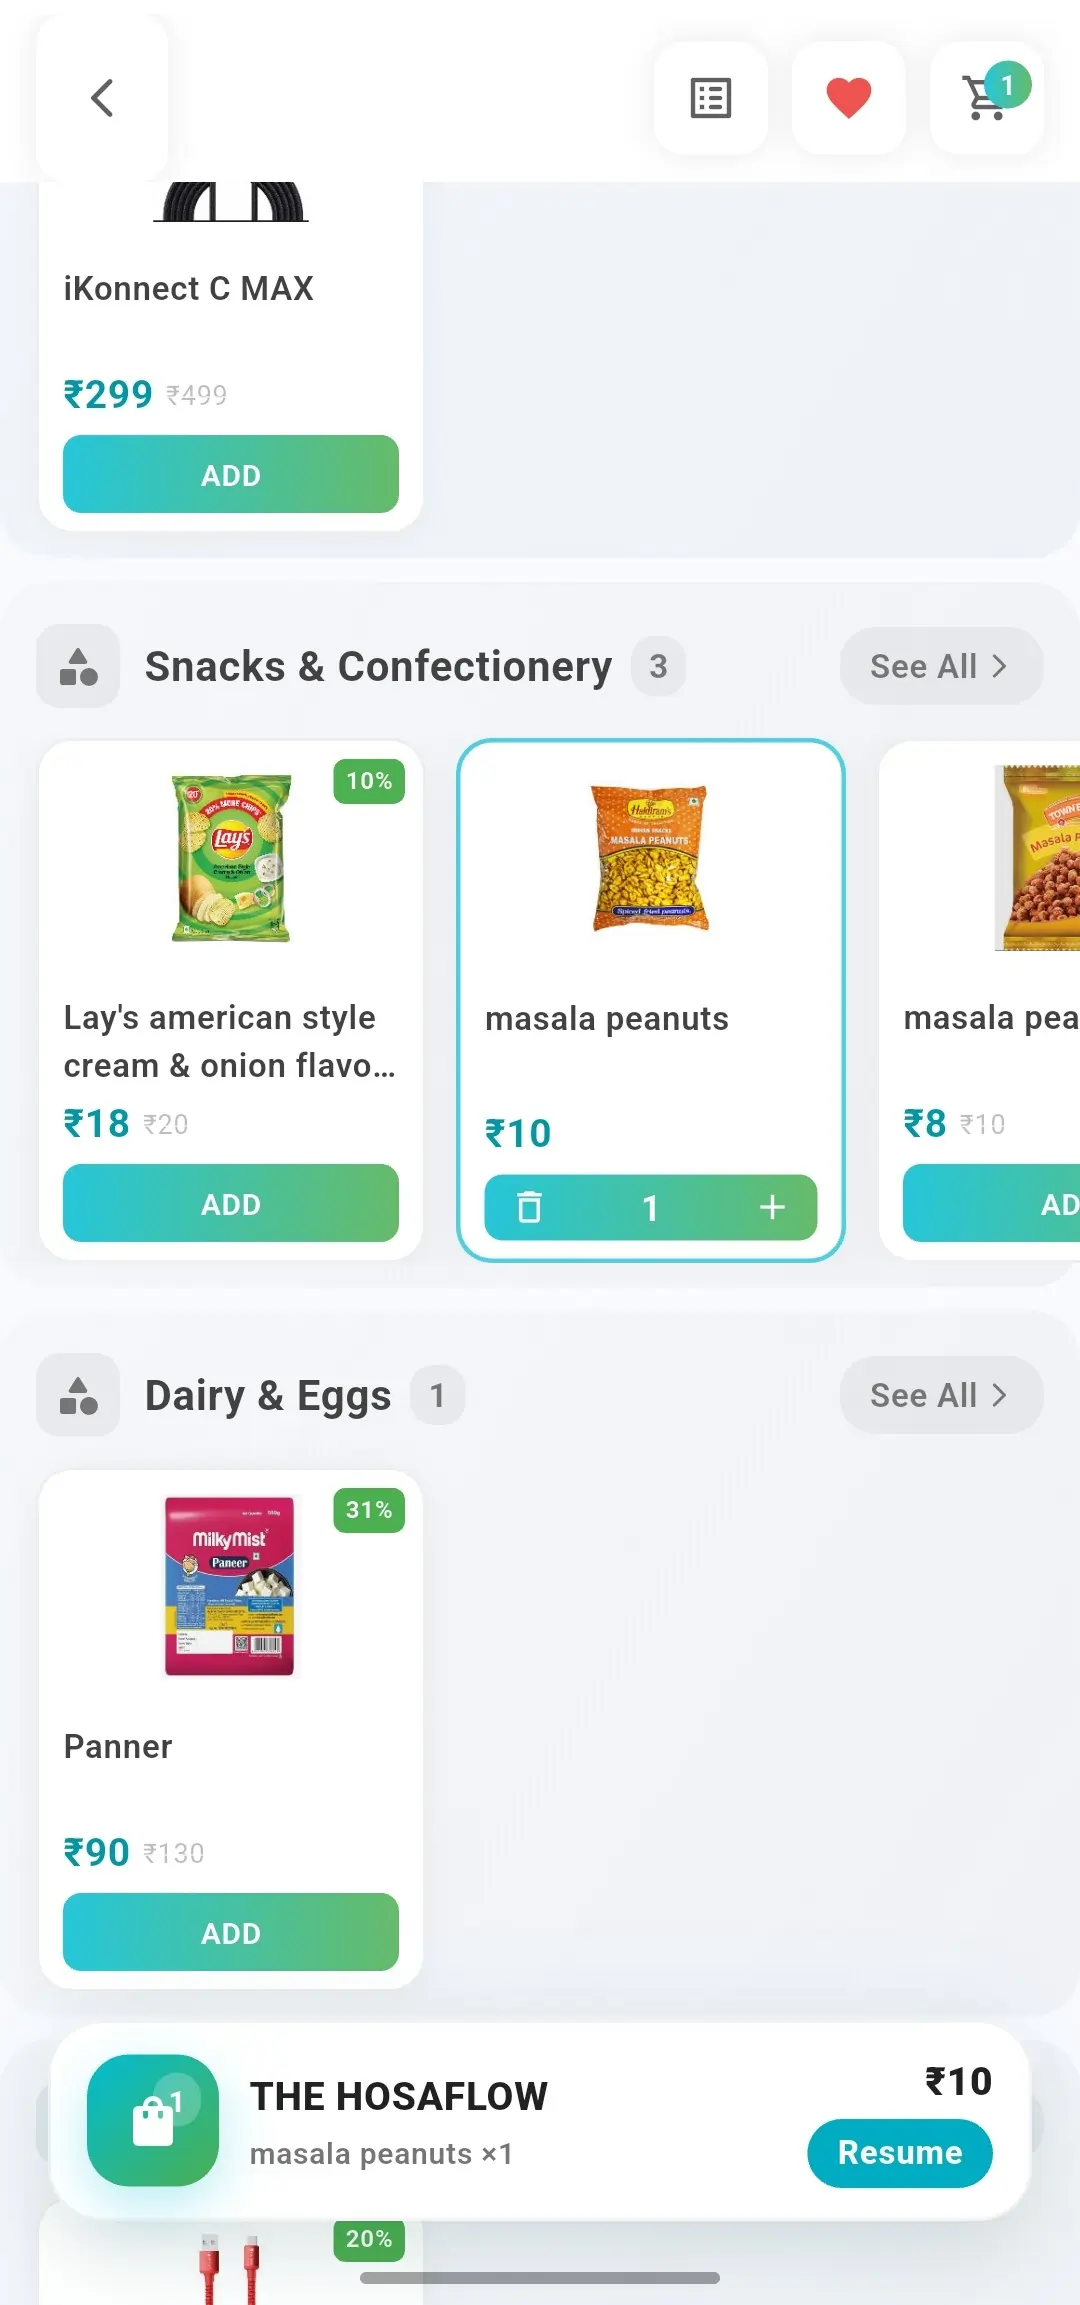
Task: Select the Milky Mist Panner product image
Action: click(x=229, y=1583)
